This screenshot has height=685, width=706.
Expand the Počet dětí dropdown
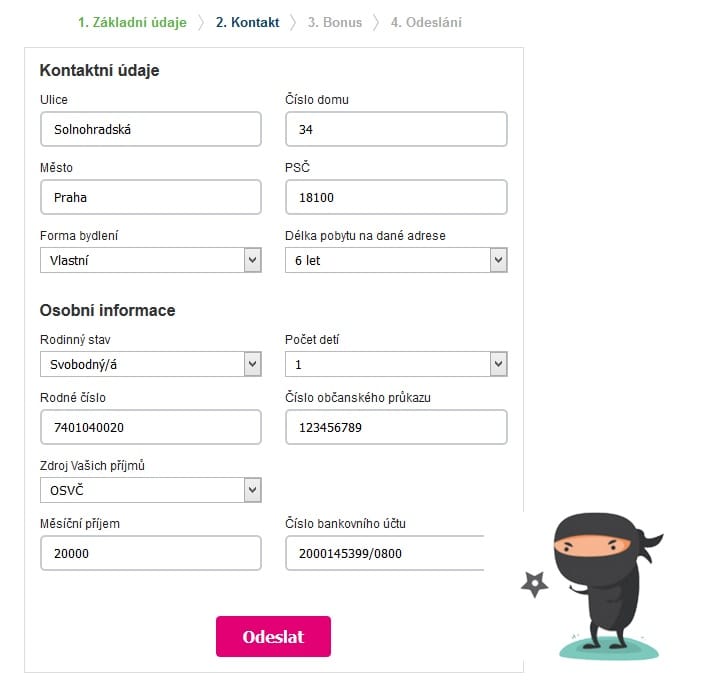tap(396, 364)
